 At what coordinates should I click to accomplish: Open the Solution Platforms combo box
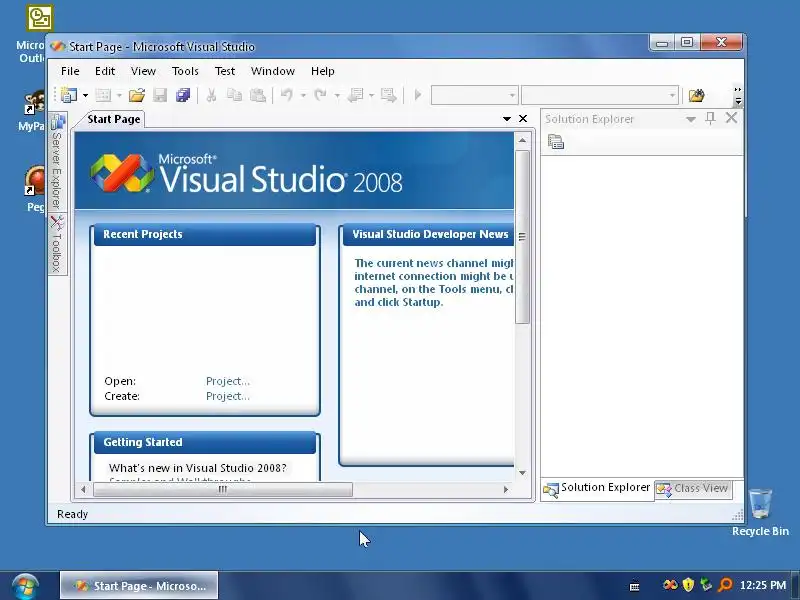(599, 95)
